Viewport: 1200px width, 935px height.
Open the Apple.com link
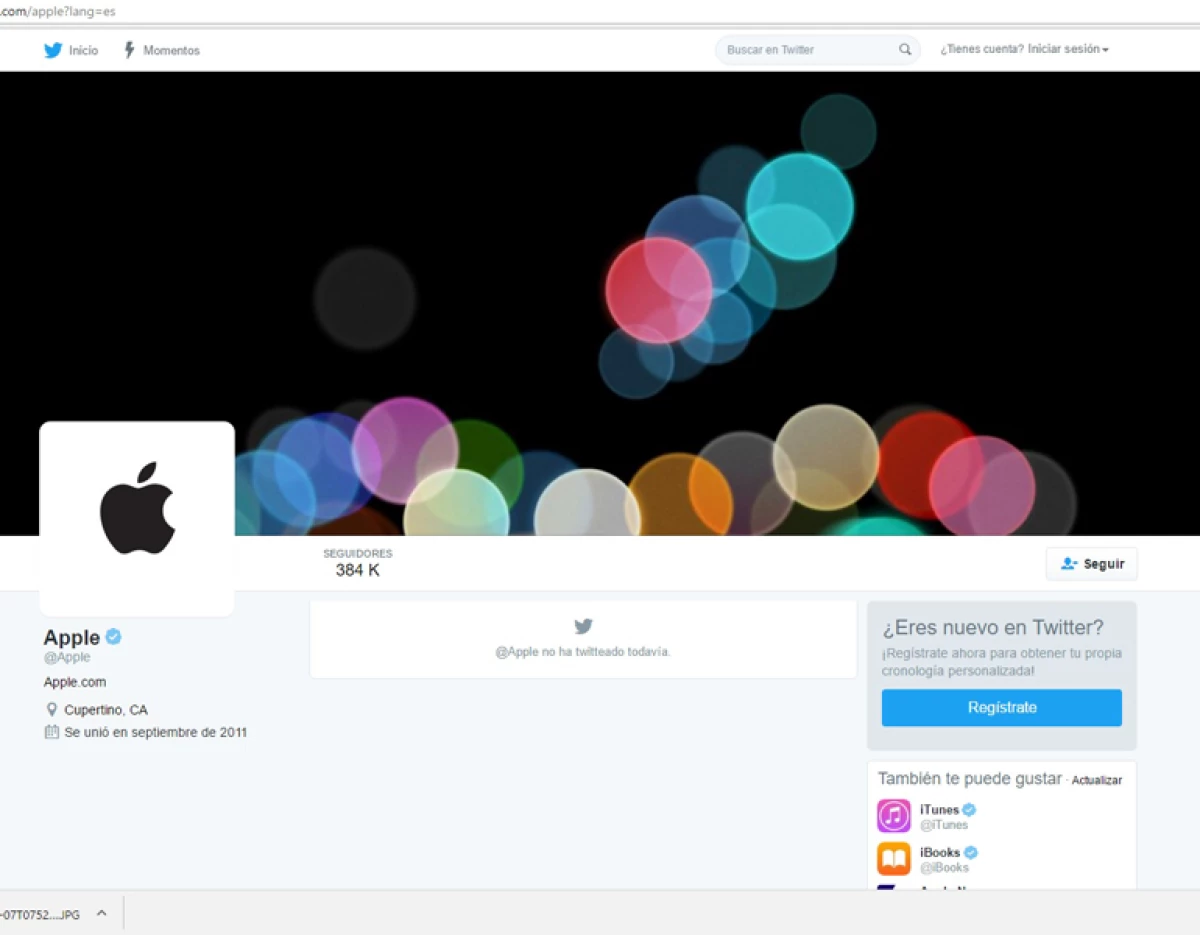coord(75,682)
